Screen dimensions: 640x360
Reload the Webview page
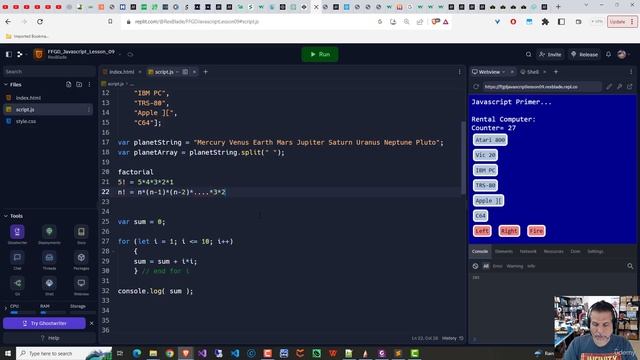476,87
